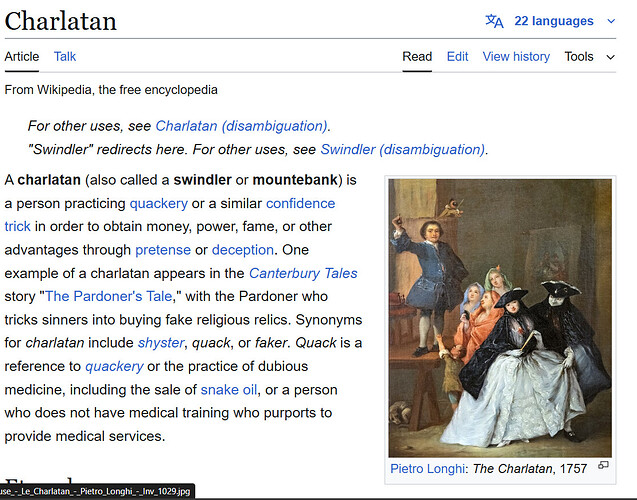Click the bold word 'mountebank'
Screen dimensions: 637x500
[x=295, y=180]
